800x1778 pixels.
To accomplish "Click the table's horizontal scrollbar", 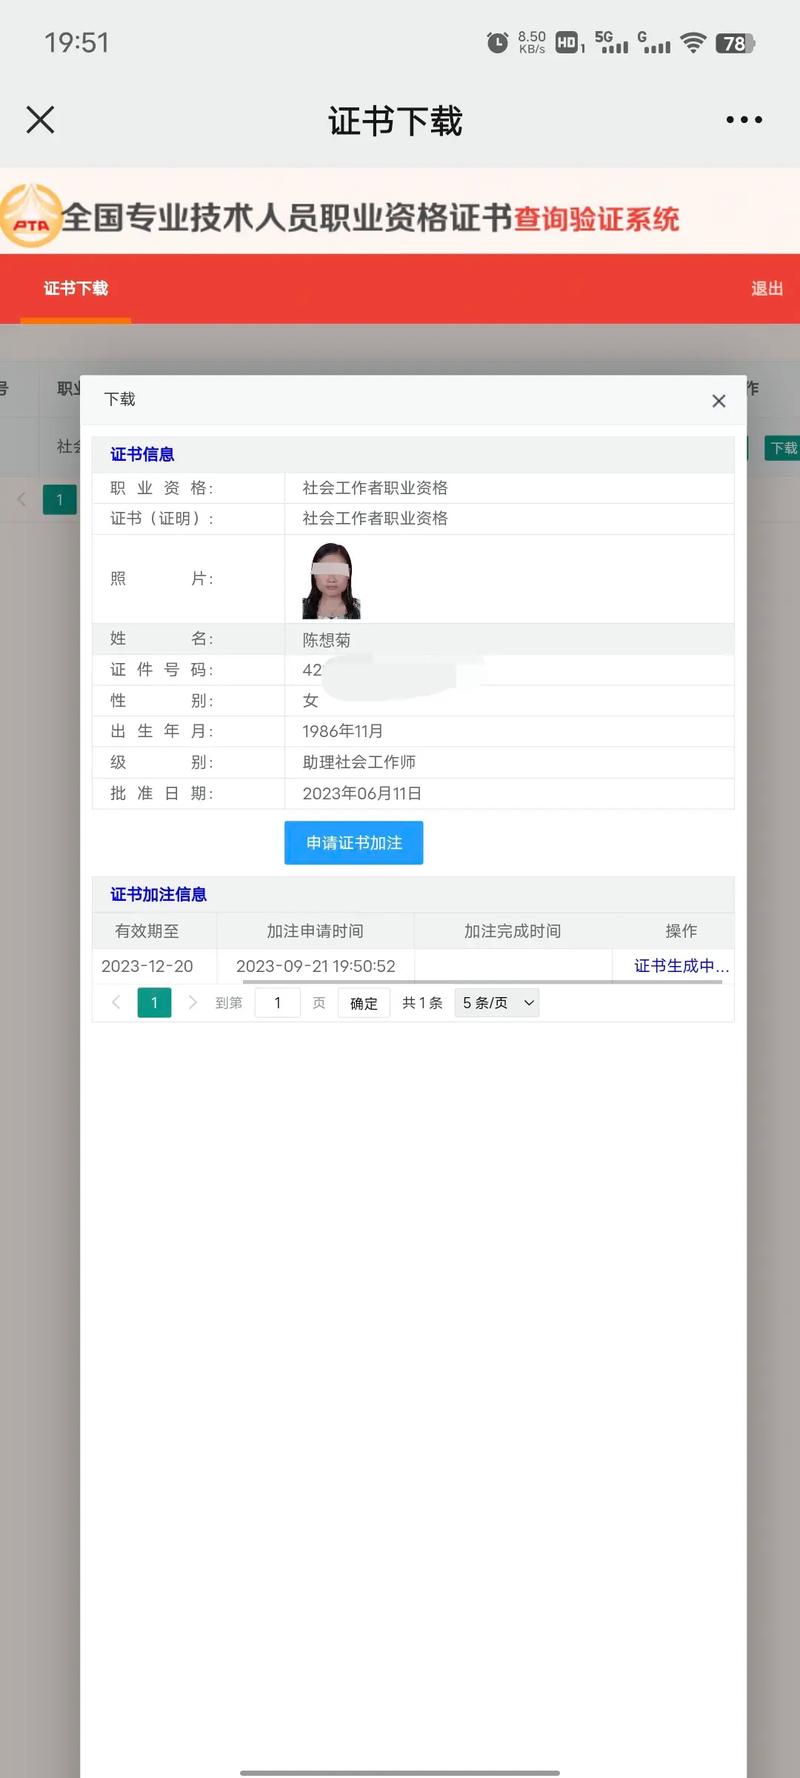I will click(x=482, y=982).
